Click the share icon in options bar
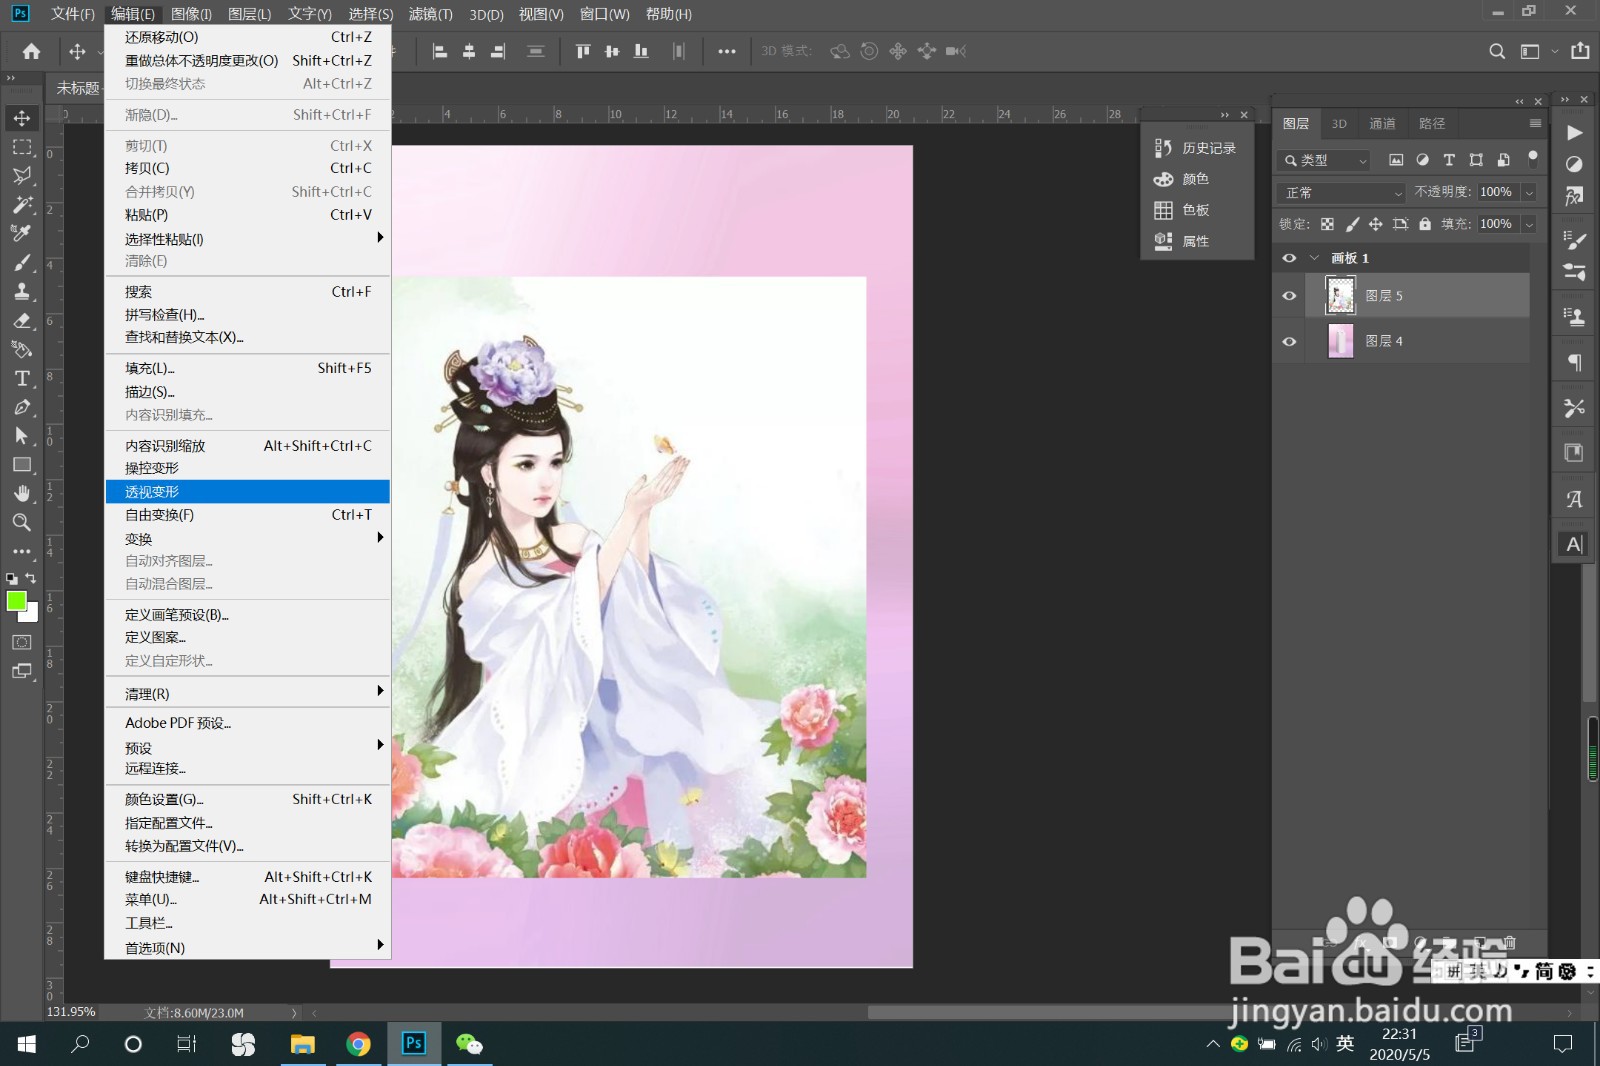The width and height of the screenshot is (1600, 1066). point(1580,51)
